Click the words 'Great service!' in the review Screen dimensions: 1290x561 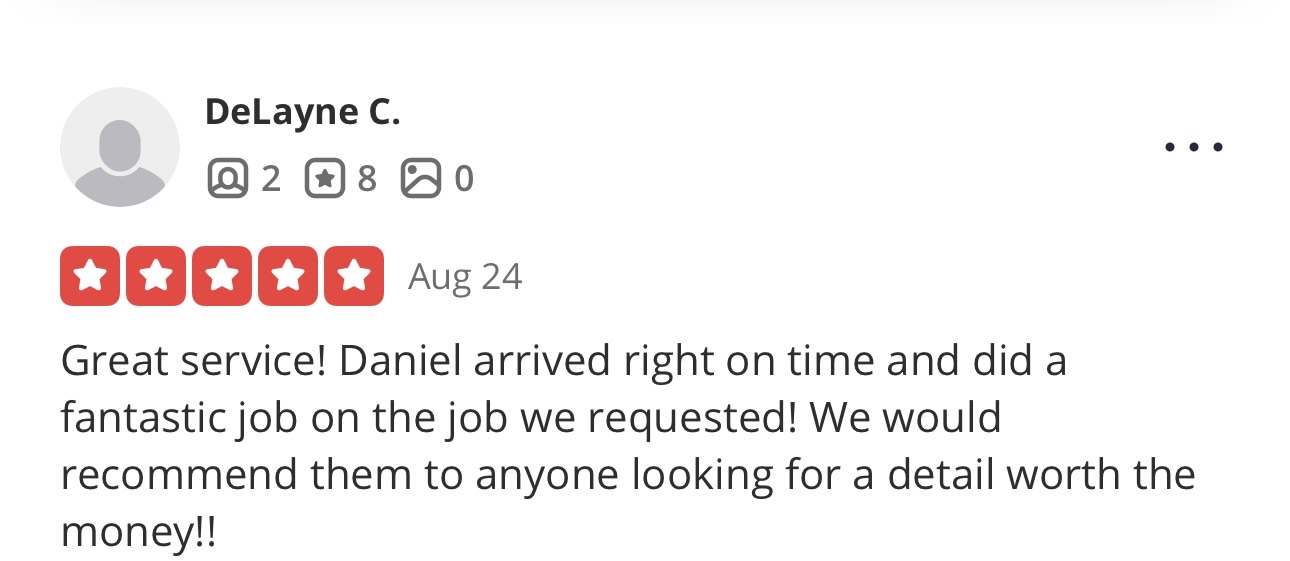coord(194,361)
